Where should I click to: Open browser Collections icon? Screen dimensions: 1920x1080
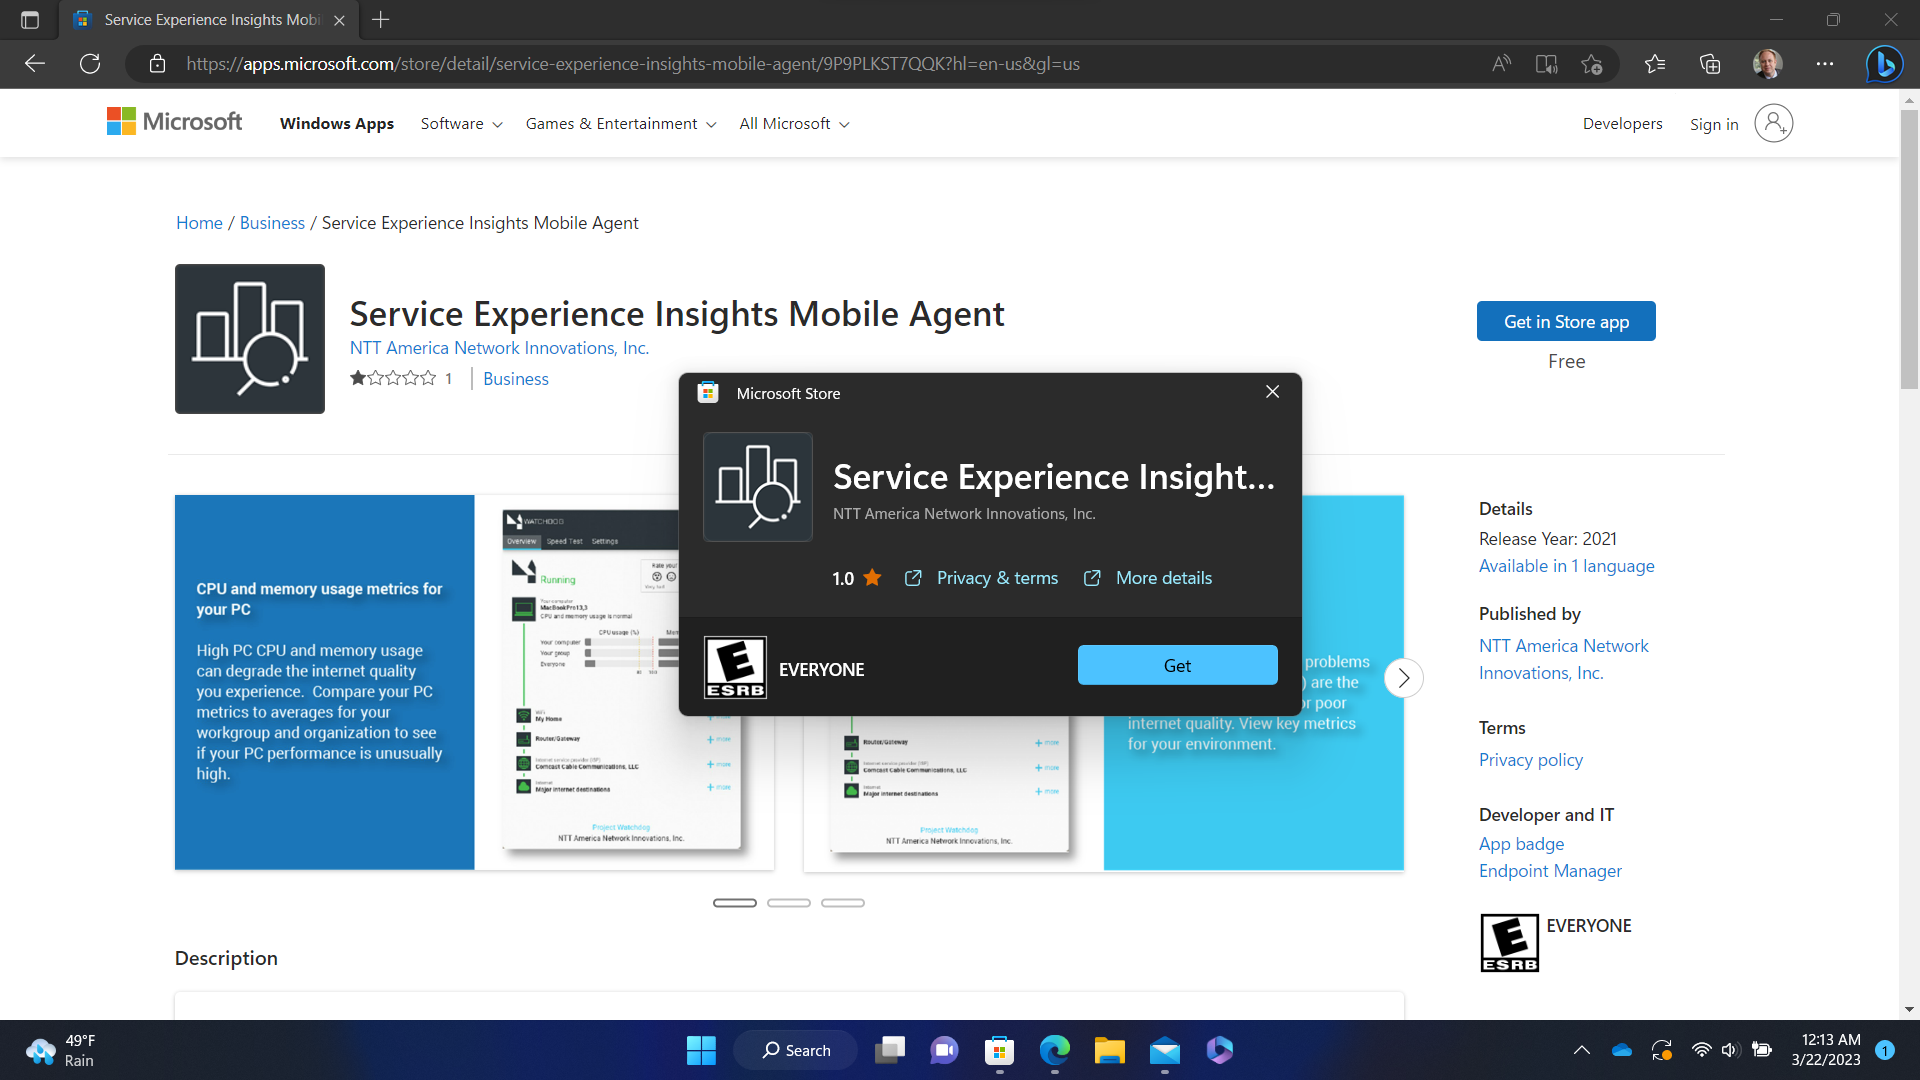1710,64
